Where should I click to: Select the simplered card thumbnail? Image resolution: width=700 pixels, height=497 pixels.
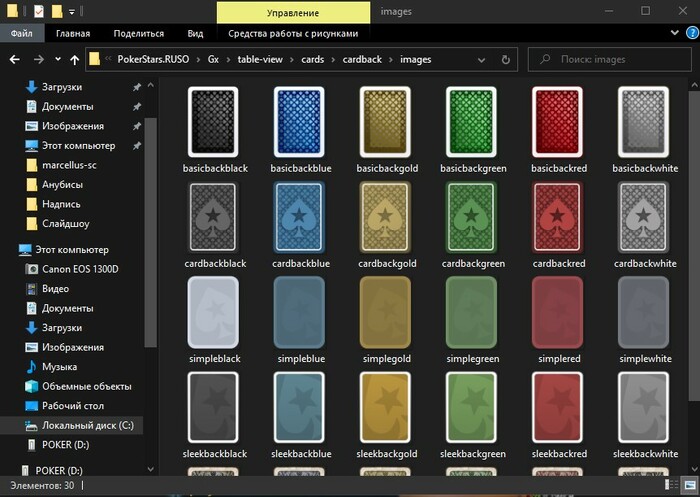click(x=558, y=312)
